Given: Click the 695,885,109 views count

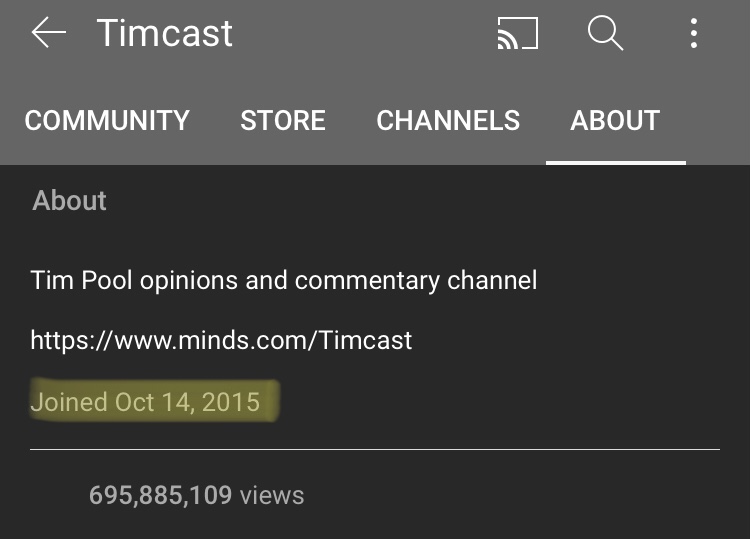Looking at the screenshot, I should 197,495.
